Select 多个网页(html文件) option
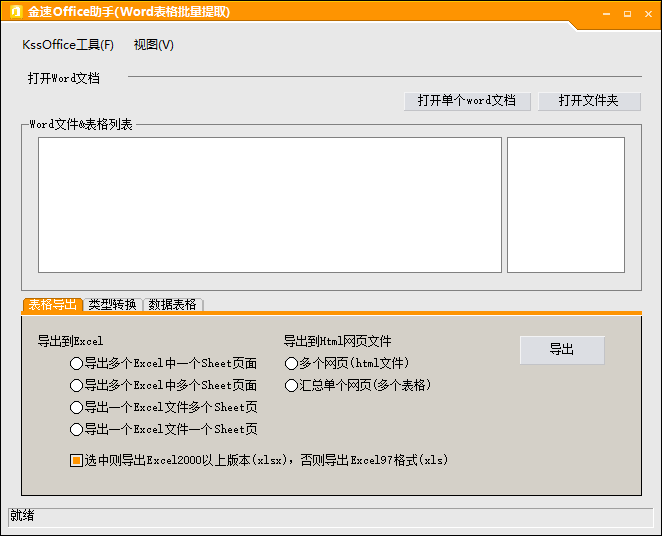 347,363
